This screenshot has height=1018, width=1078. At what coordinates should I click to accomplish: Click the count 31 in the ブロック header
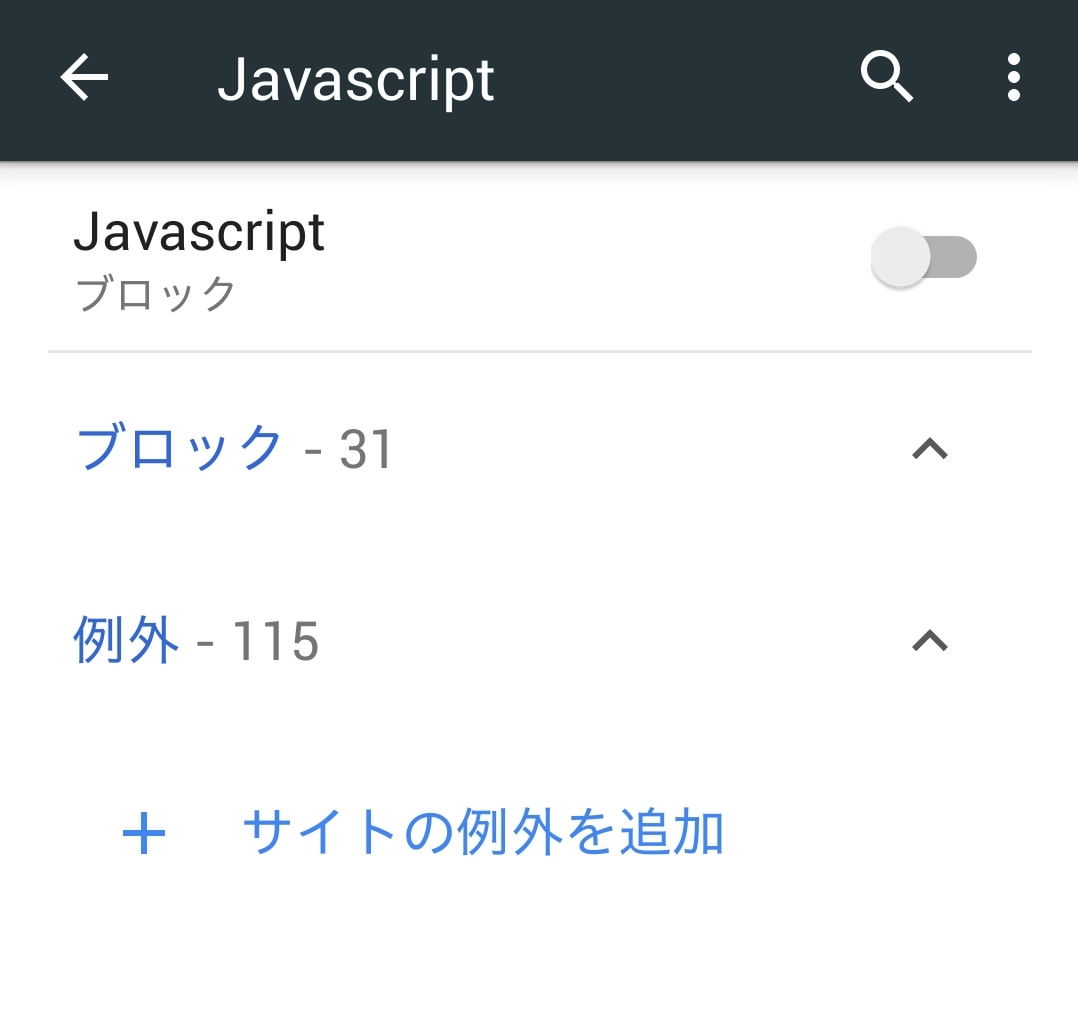click(367, 450)
